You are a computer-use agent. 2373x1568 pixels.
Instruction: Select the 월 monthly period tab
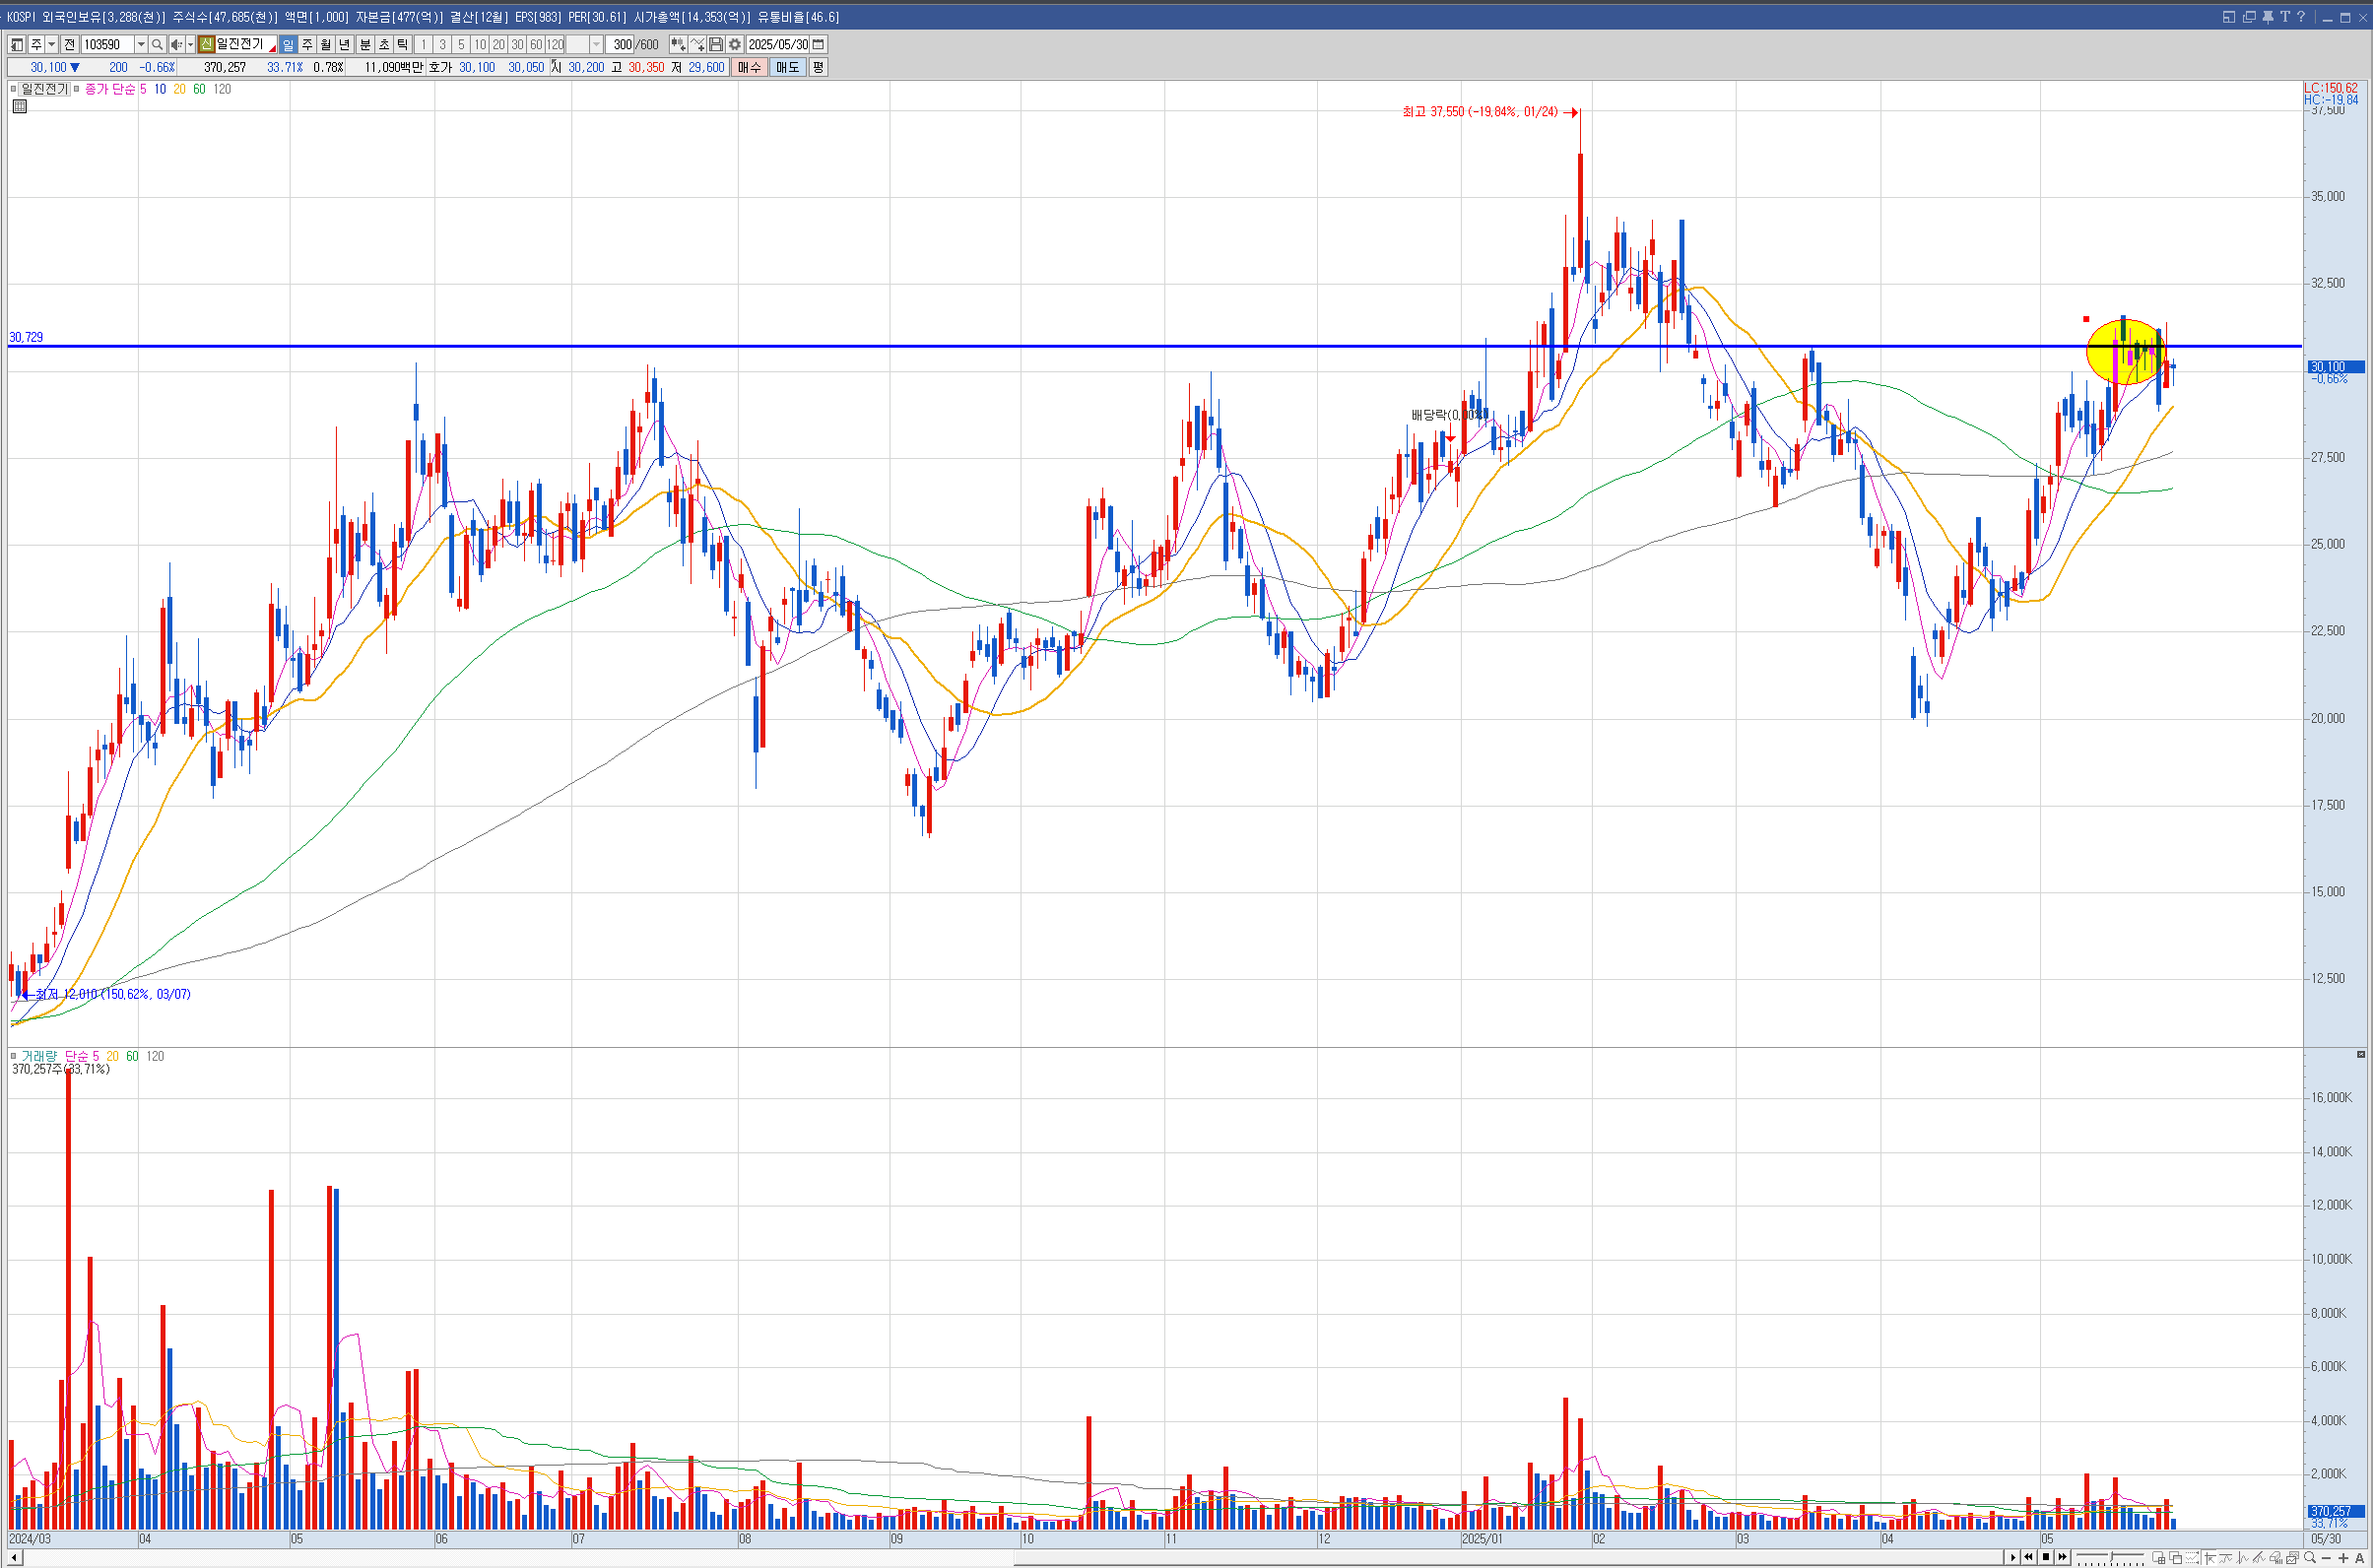[326, 45]
